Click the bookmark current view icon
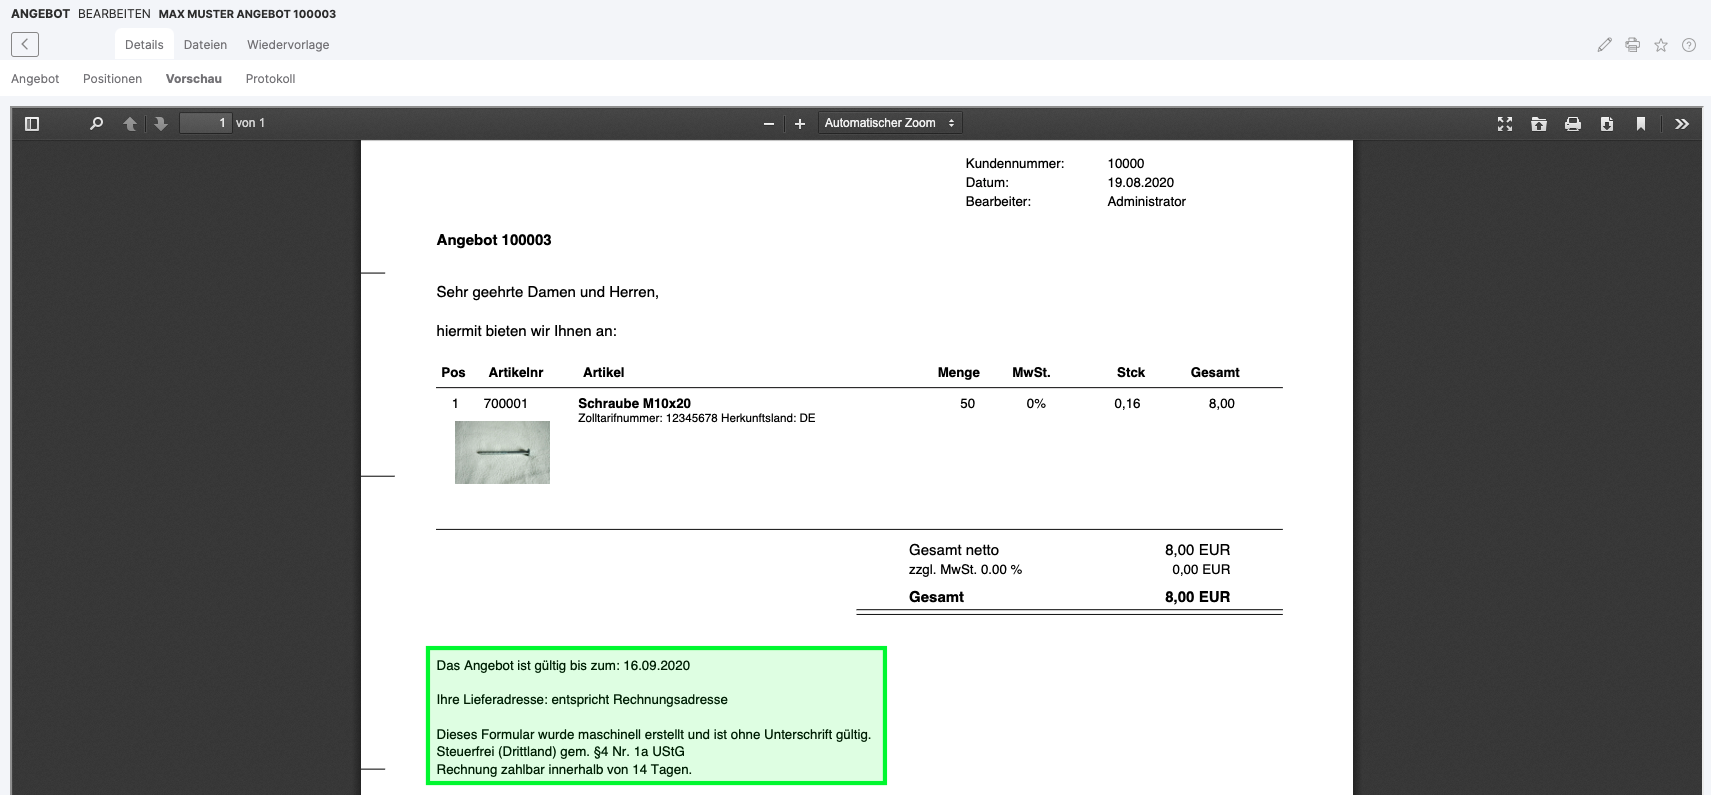The width and height of the screenshot is (1711, 795). pyautogui.click(x=1640, y=124)
